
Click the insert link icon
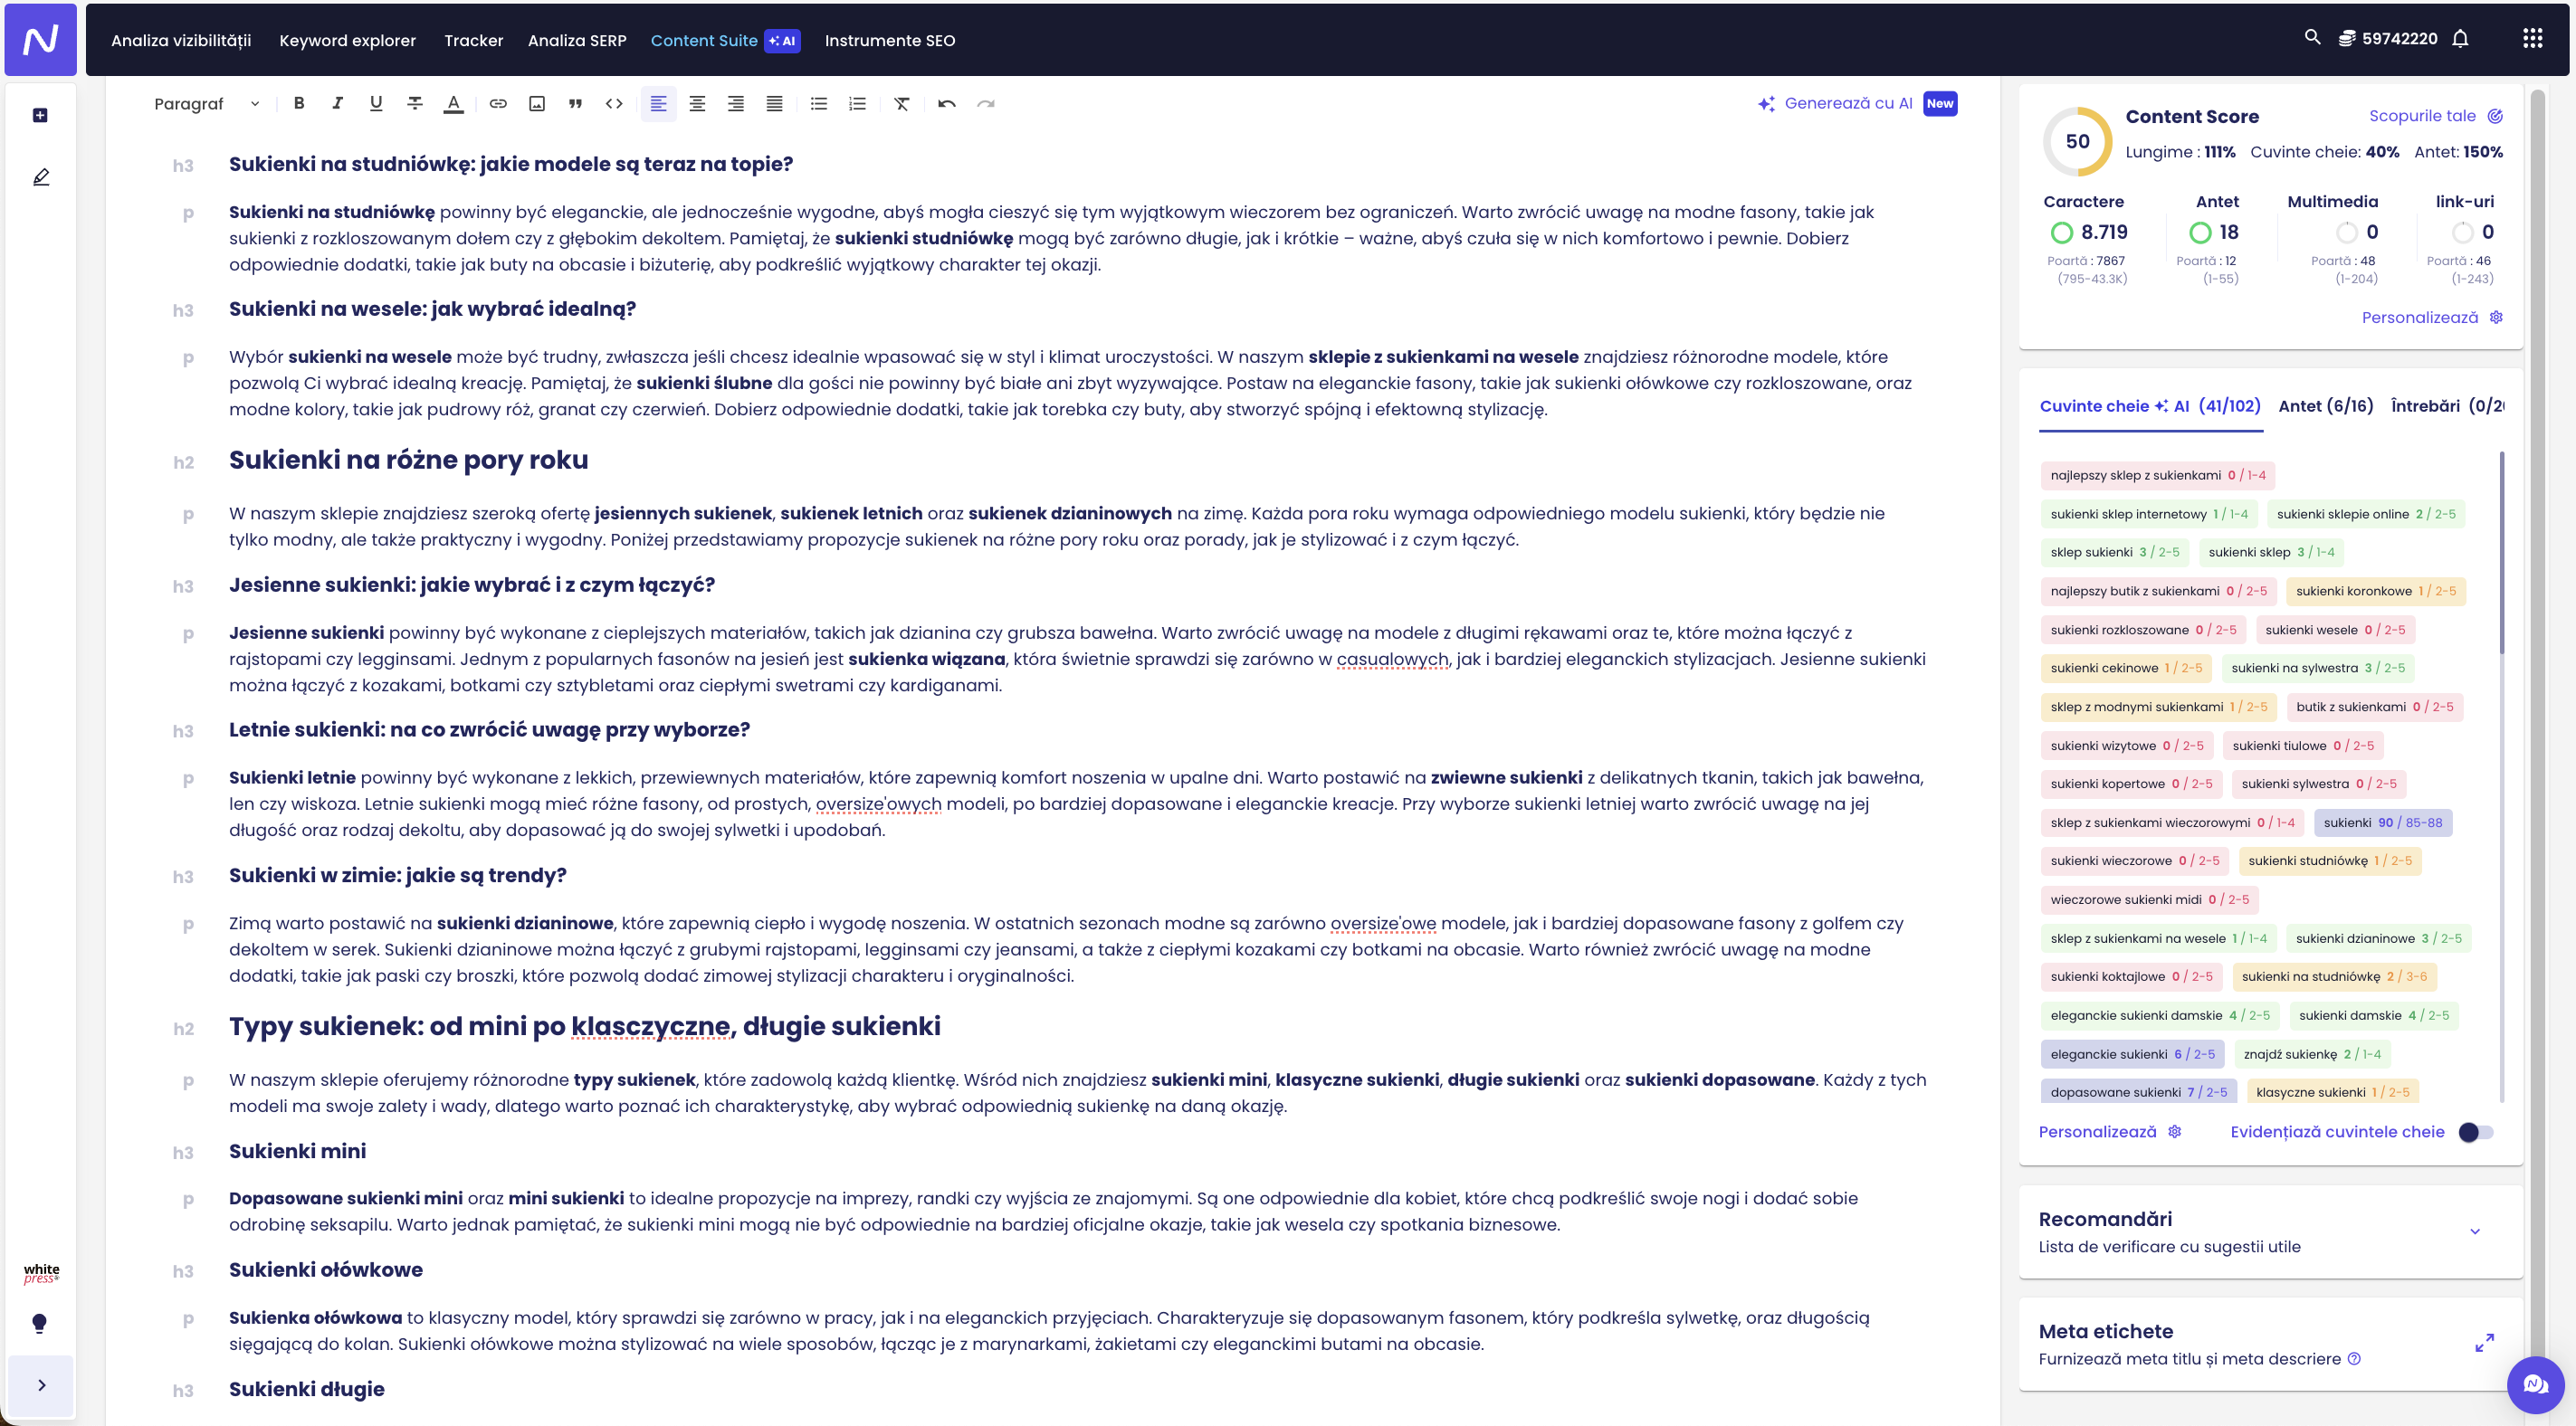(x=498, y=103)
